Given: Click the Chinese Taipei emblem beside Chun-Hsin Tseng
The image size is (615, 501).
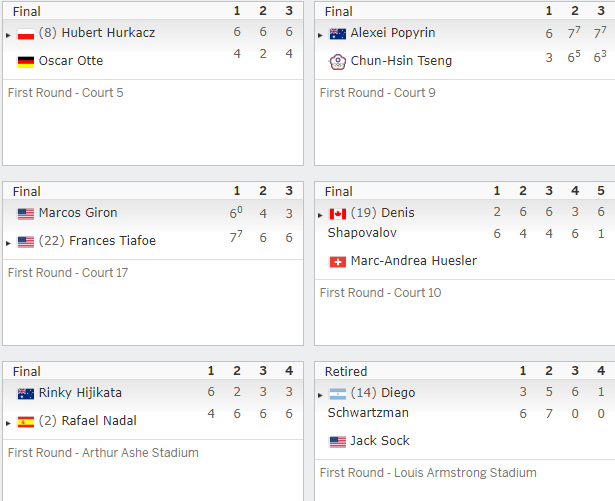Looking at the screenshot, I should click(x=338, y=62).
